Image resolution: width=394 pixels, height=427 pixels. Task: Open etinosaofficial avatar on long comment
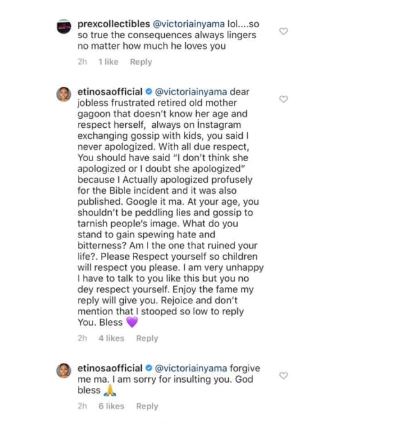pos(64,94)
